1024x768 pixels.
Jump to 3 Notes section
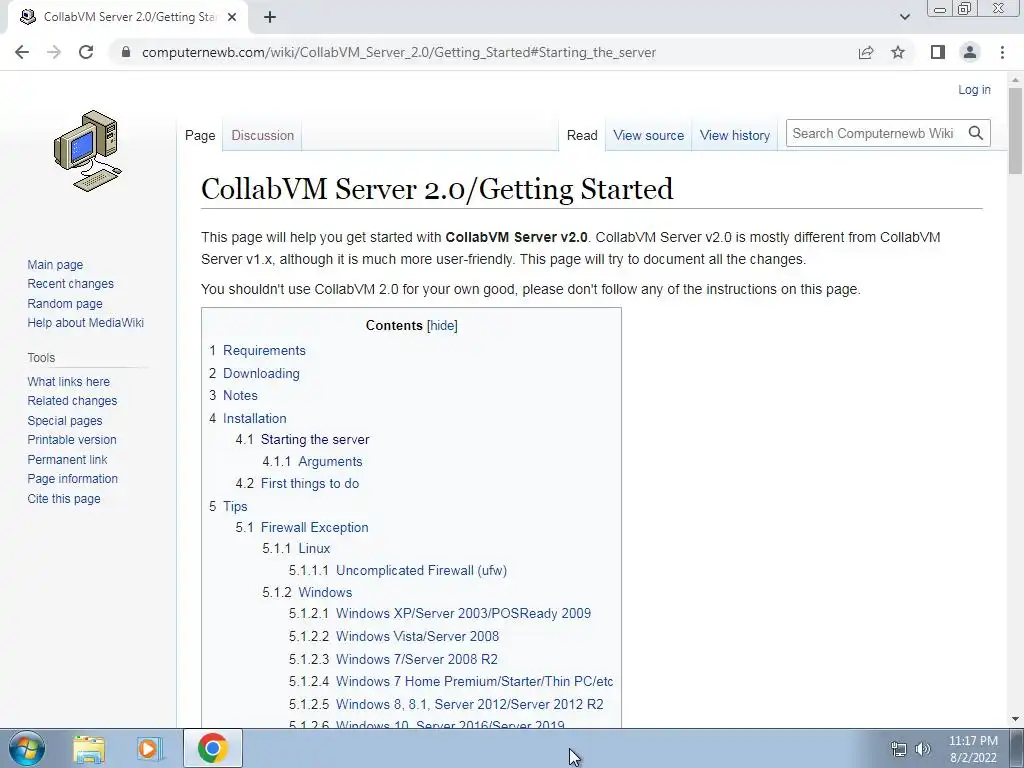tap(233, 395)
